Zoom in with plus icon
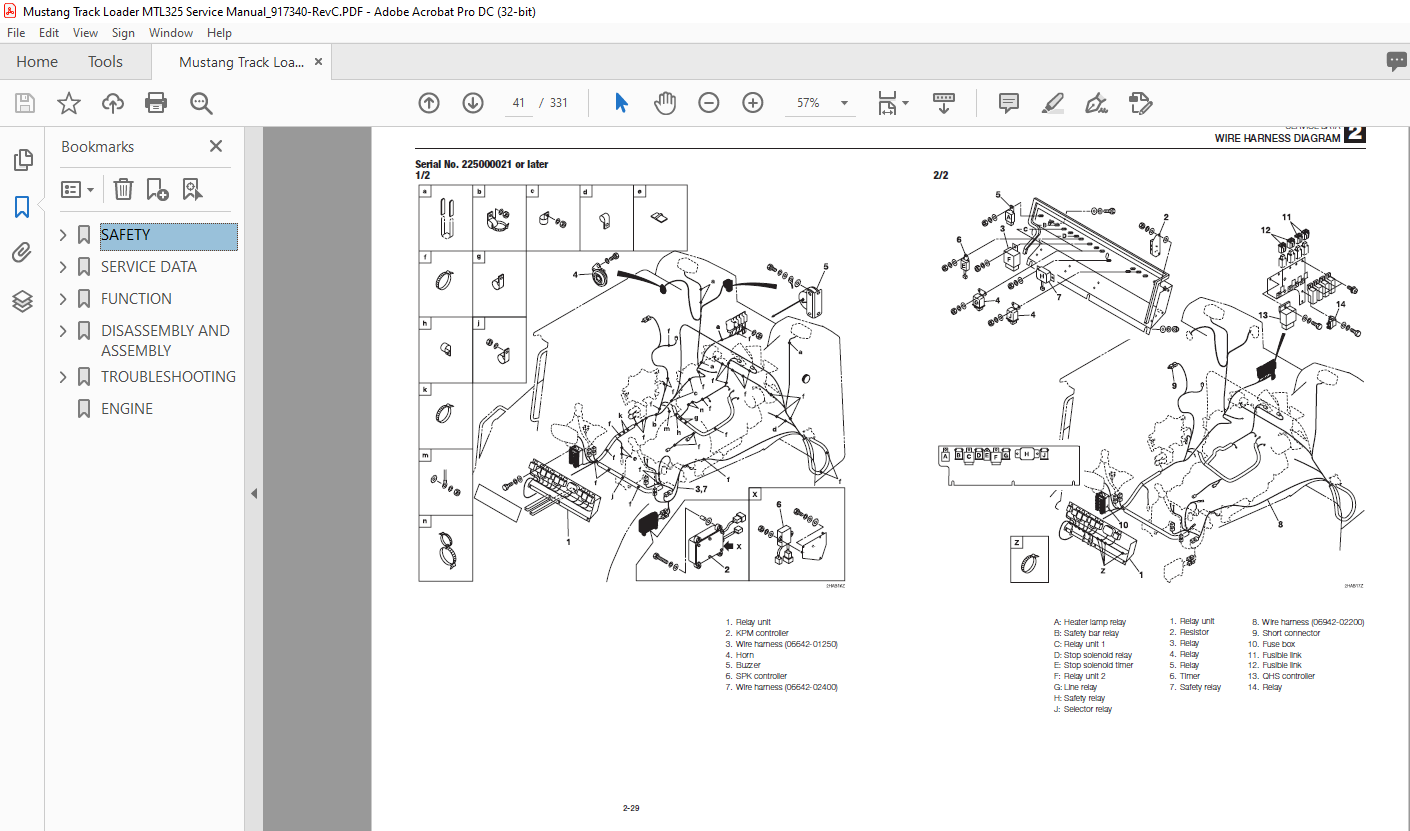Viewport: 1410px width, 831px height. click(x=753, y=103)
